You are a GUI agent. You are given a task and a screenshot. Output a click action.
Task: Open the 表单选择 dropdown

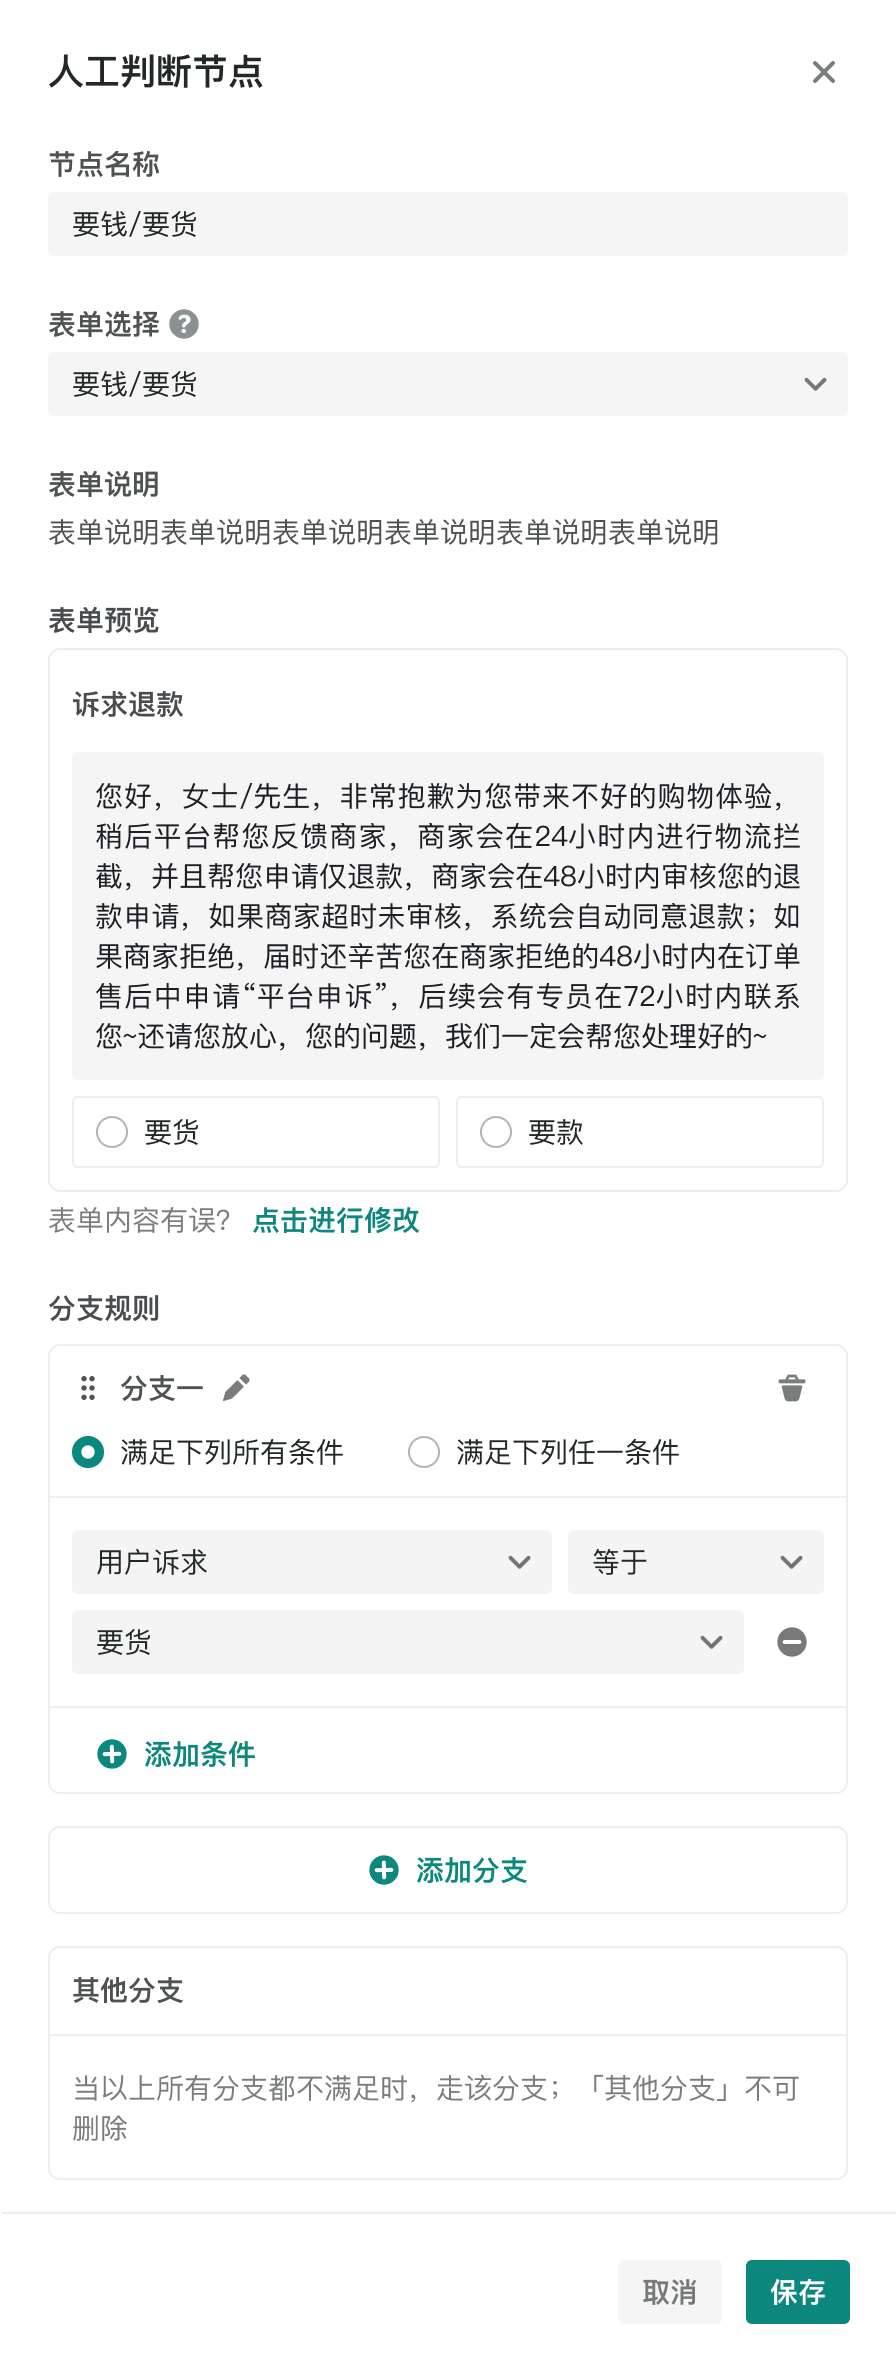[448, 384]
